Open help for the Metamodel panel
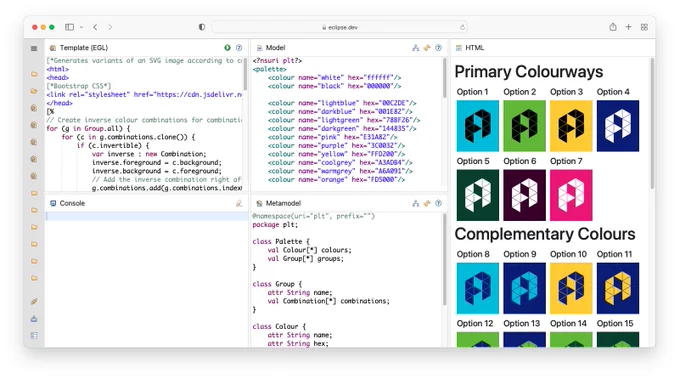This screenshot has height=379, width=680. 438,203
